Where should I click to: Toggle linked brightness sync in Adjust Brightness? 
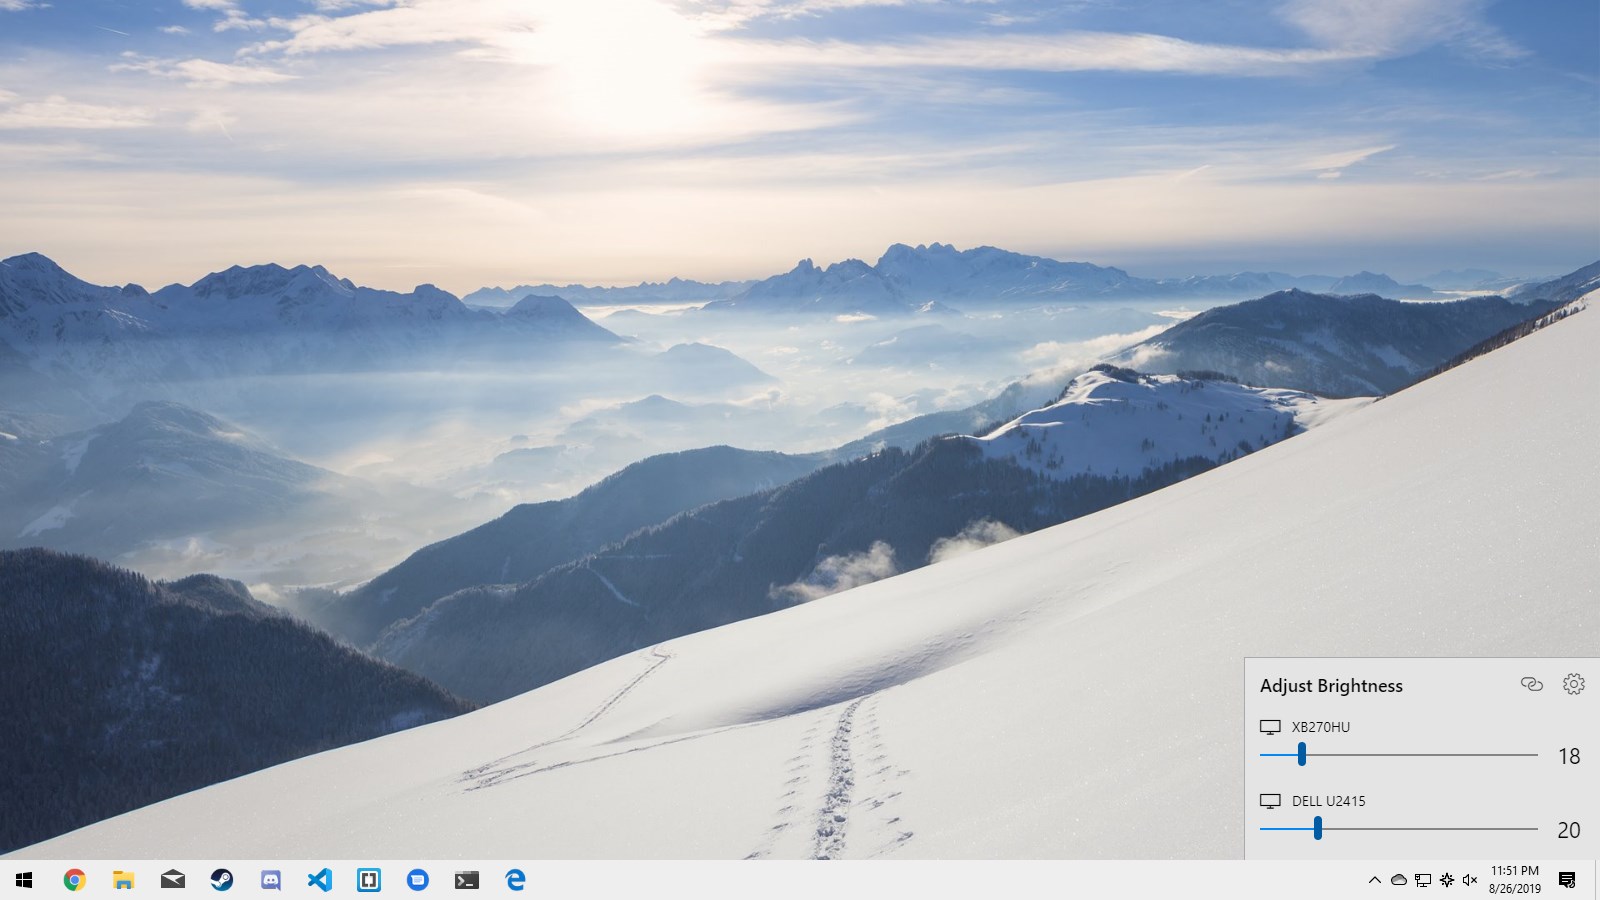[x=1531, y=685]
